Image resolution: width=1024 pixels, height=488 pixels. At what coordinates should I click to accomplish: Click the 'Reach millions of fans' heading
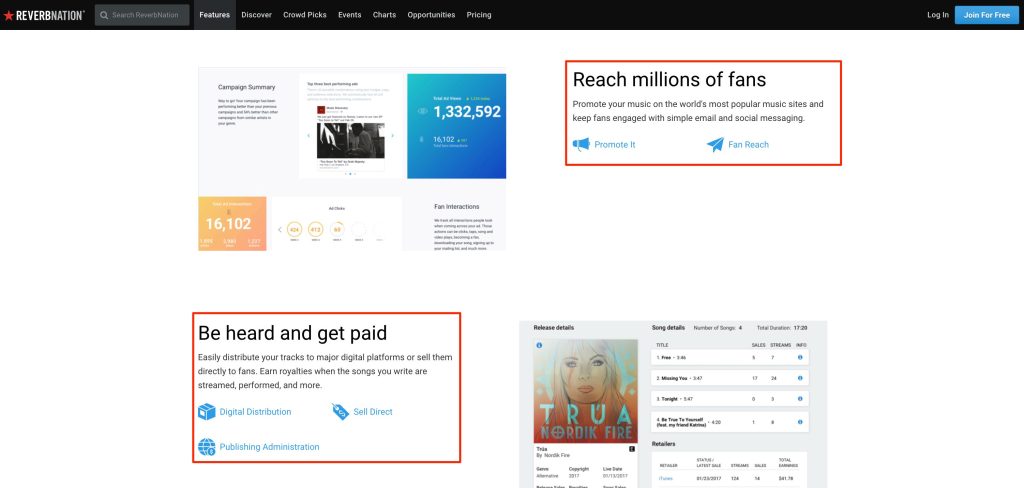(x=669, y=80)
